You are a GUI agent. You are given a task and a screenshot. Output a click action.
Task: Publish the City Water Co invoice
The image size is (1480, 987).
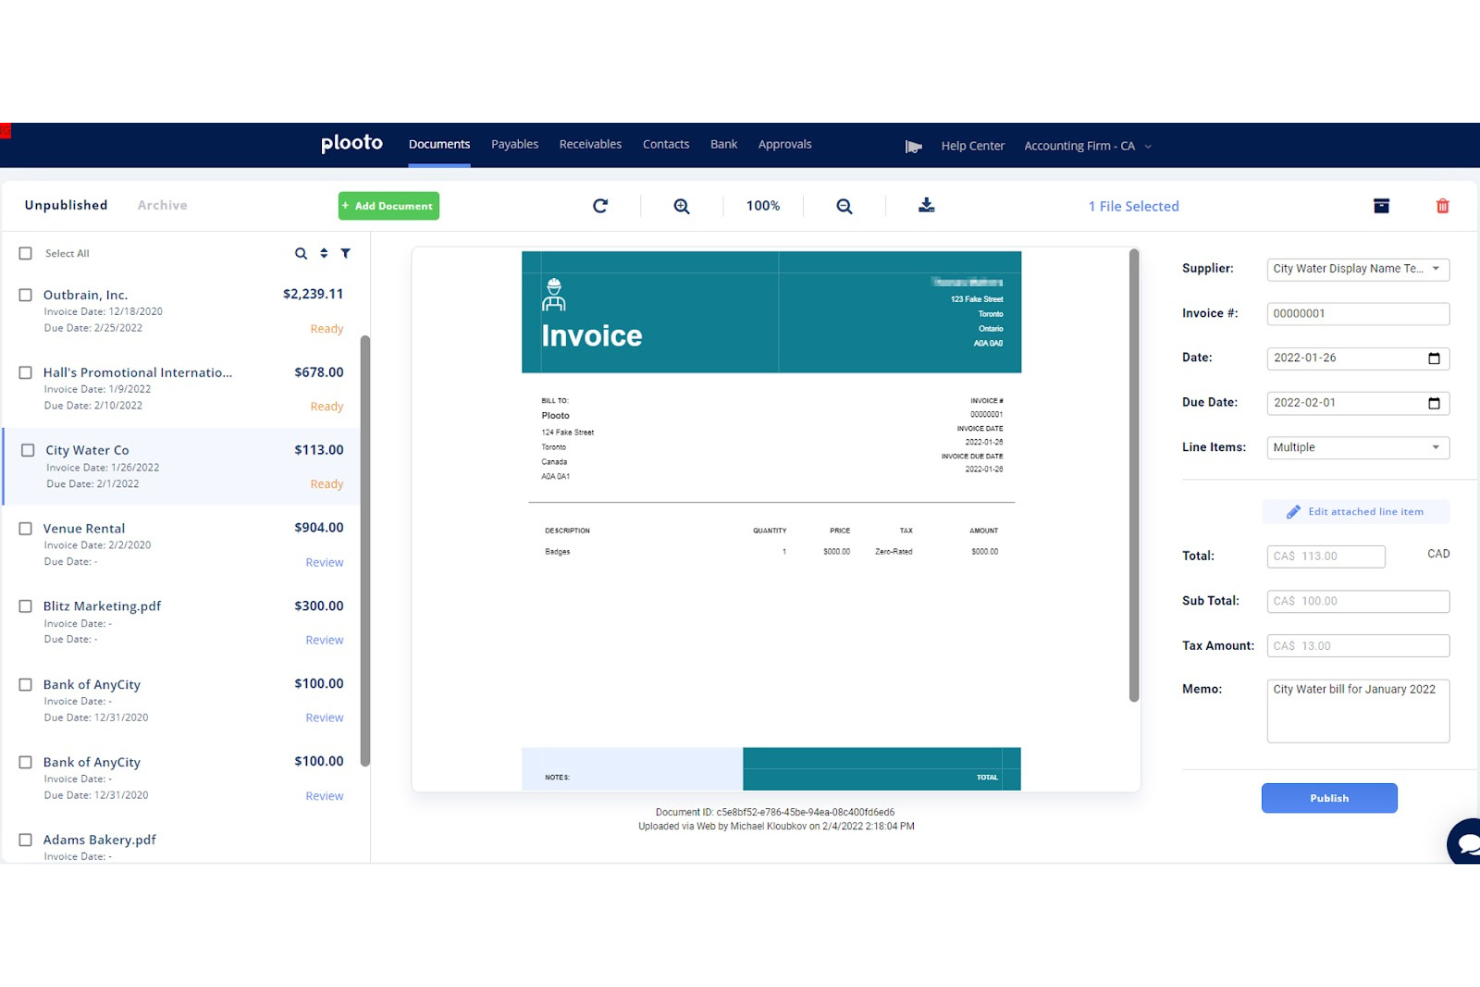pos(1329,798)
